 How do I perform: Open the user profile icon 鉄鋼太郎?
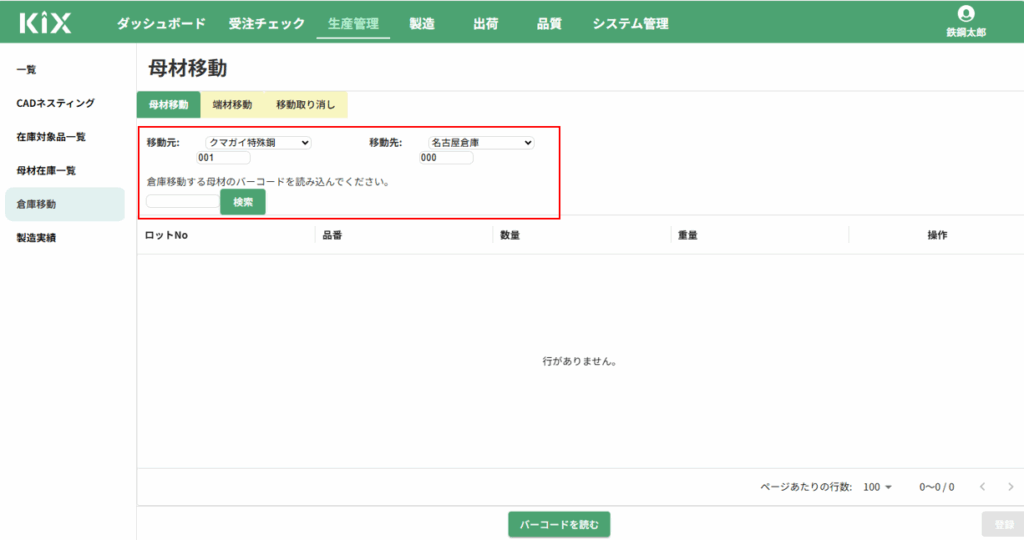[965, 14]
